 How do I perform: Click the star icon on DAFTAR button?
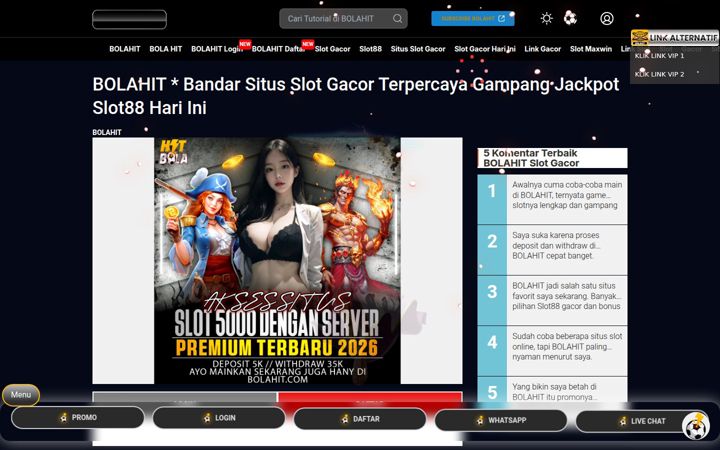click(x=345, y=419)
